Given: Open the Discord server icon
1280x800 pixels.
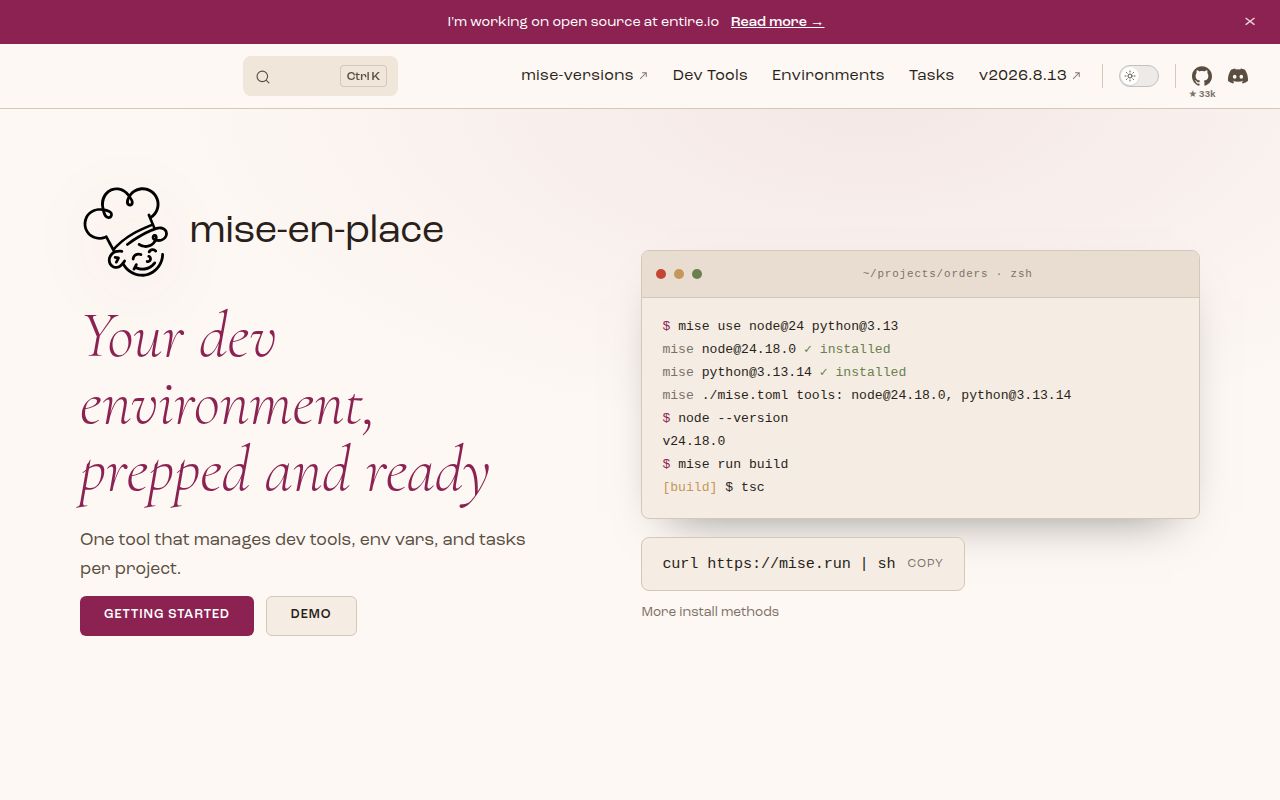Looking at the screenshot, I should 1238,75.
